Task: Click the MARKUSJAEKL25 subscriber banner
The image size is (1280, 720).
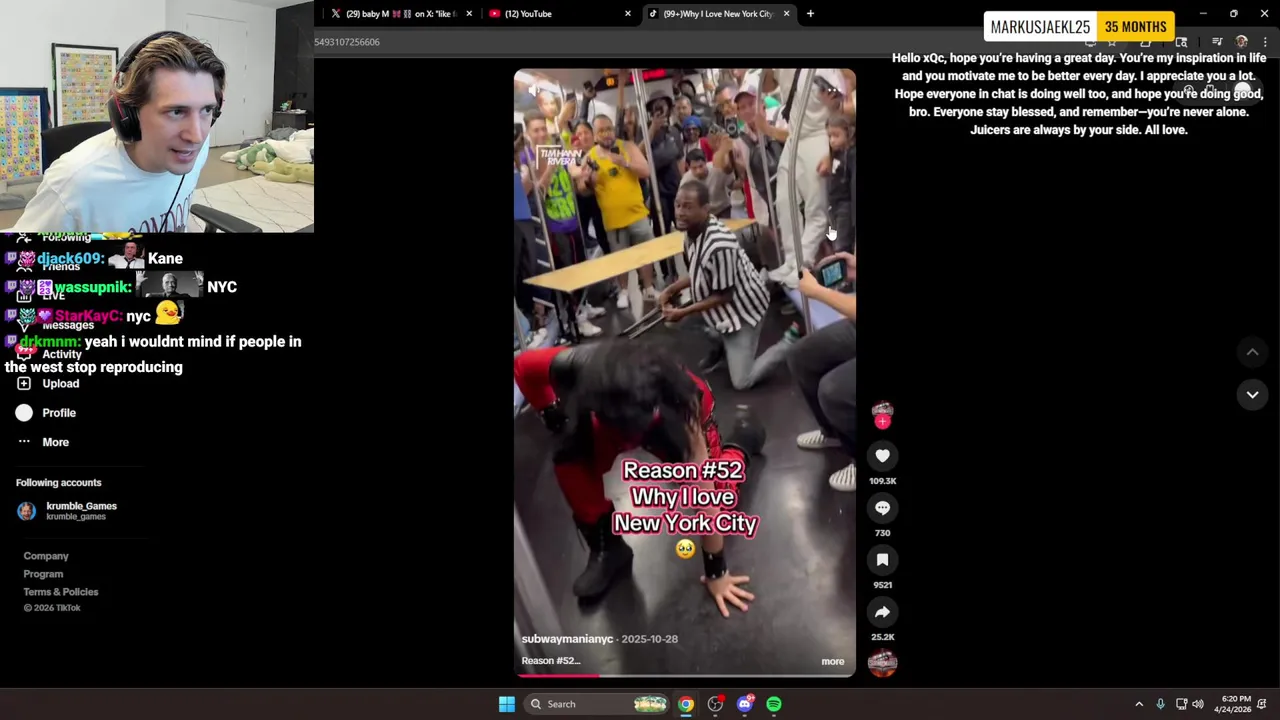Action: coord(1079,27)
